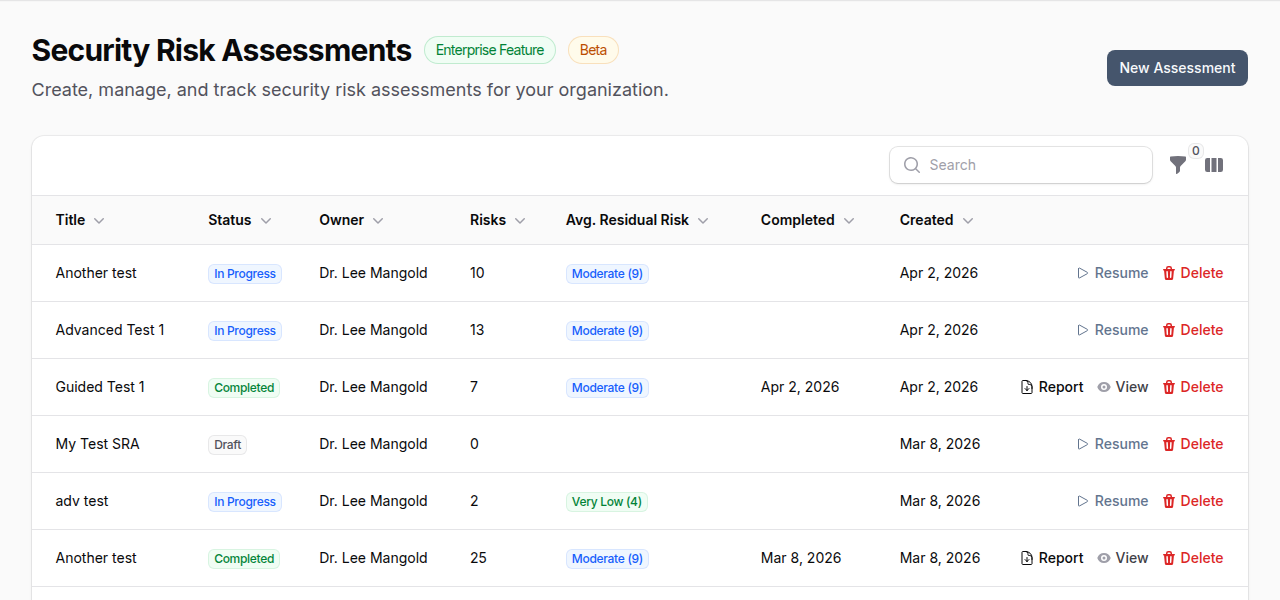Download the Report for the completed Another test
1280x600 pixels.
point(1051,557)
